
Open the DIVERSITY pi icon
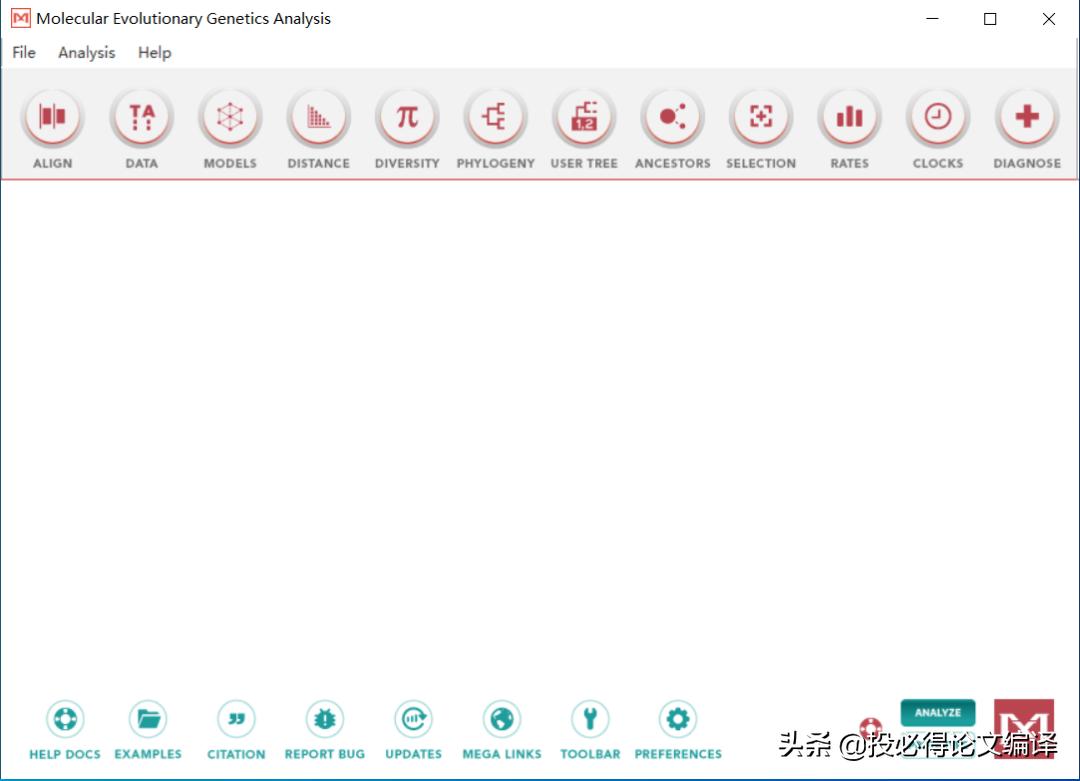(x=407, y=117)
